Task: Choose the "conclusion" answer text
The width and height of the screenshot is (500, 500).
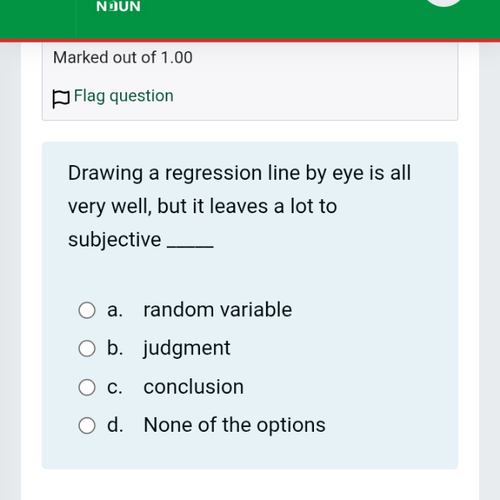Action: click(194, 387)
